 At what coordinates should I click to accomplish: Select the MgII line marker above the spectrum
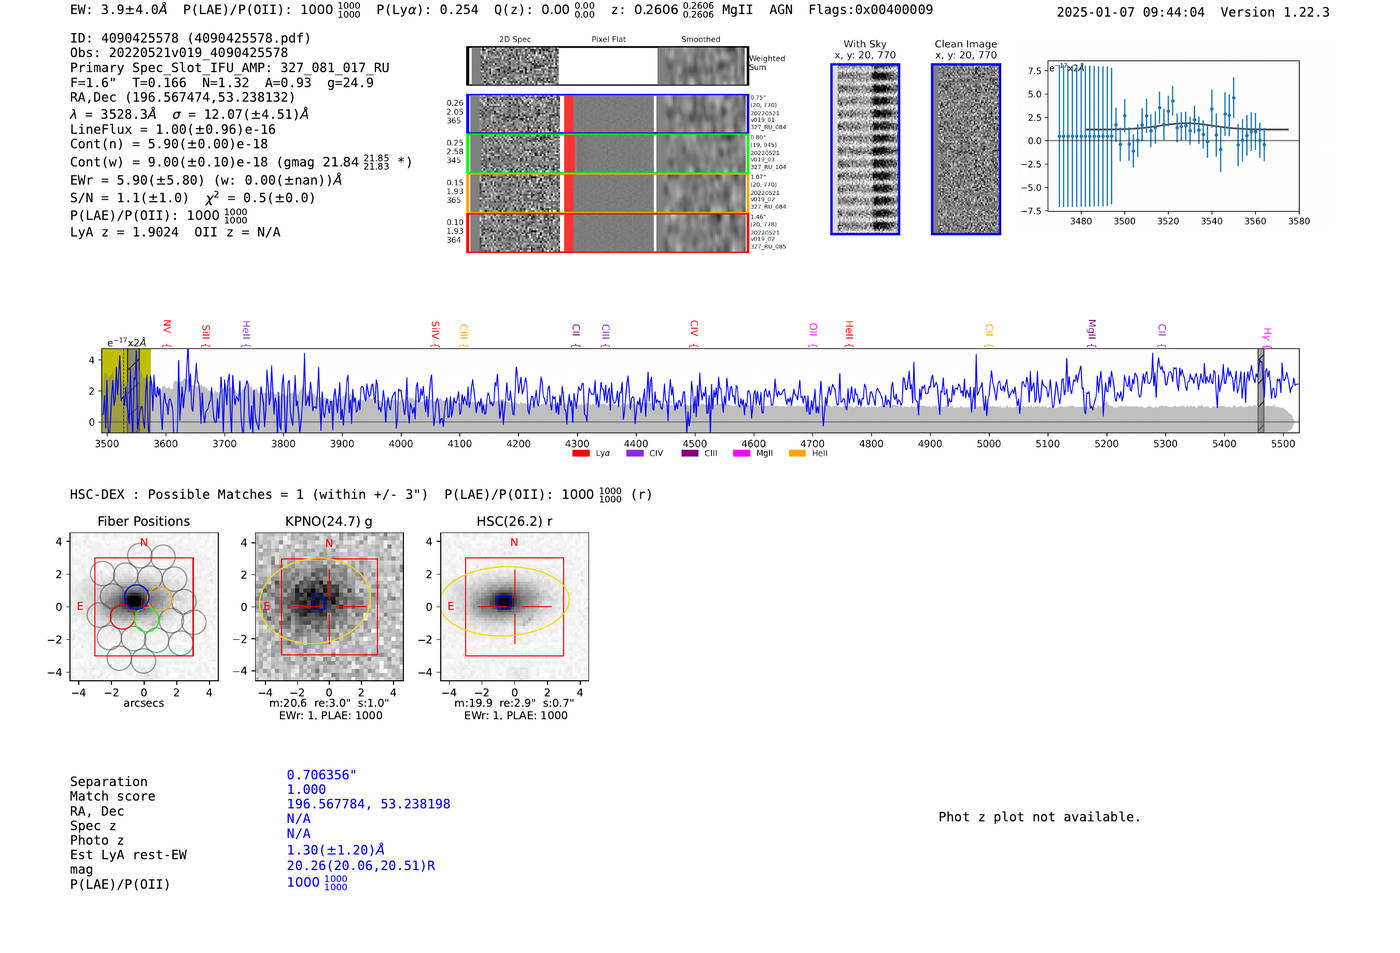[x=1091, y=332]
